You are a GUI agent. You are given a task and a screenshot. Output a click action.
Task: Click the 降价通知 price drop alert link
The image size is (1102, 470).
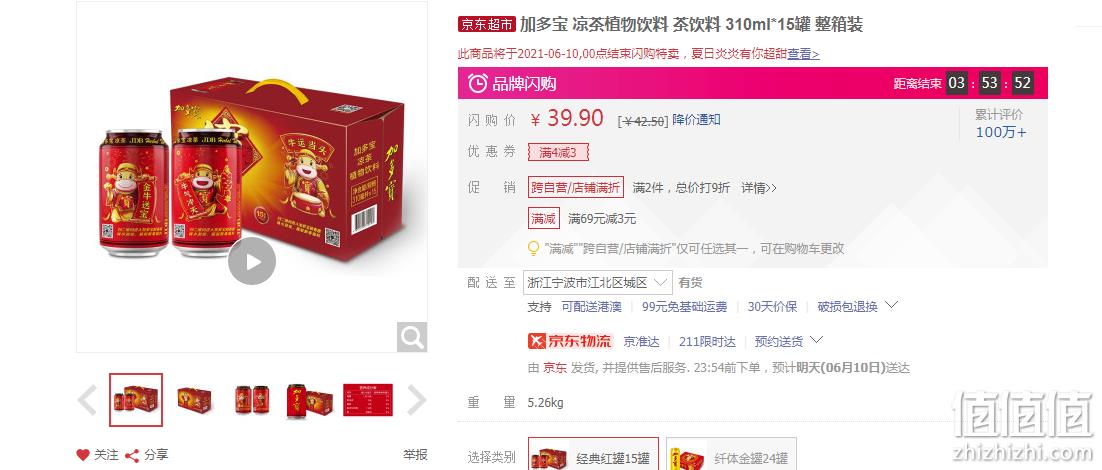(x=696, y=119)
